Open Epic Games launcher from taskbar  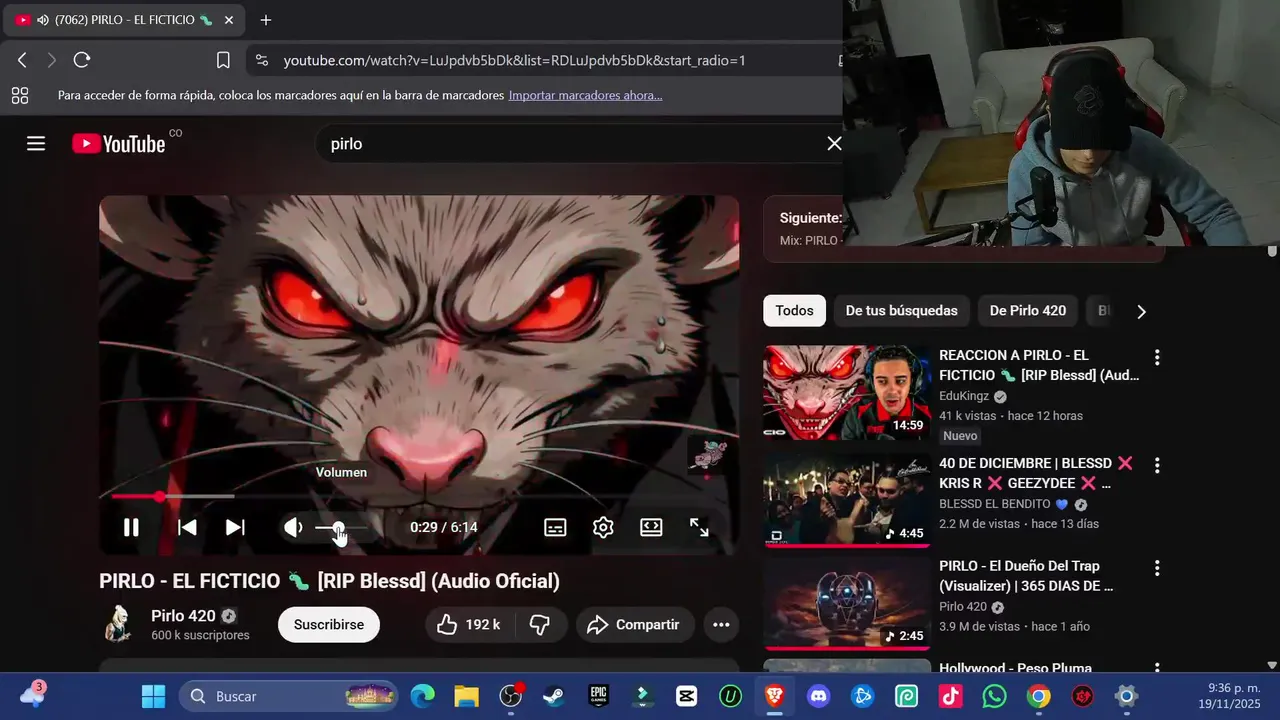pyautogui.click(x=599, y=696)
